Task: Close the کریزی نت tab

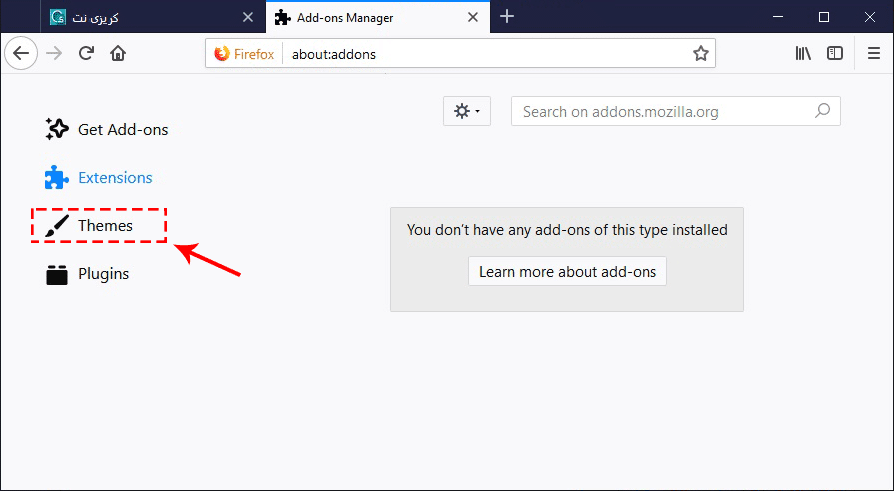Action: [x=247, y=17]
